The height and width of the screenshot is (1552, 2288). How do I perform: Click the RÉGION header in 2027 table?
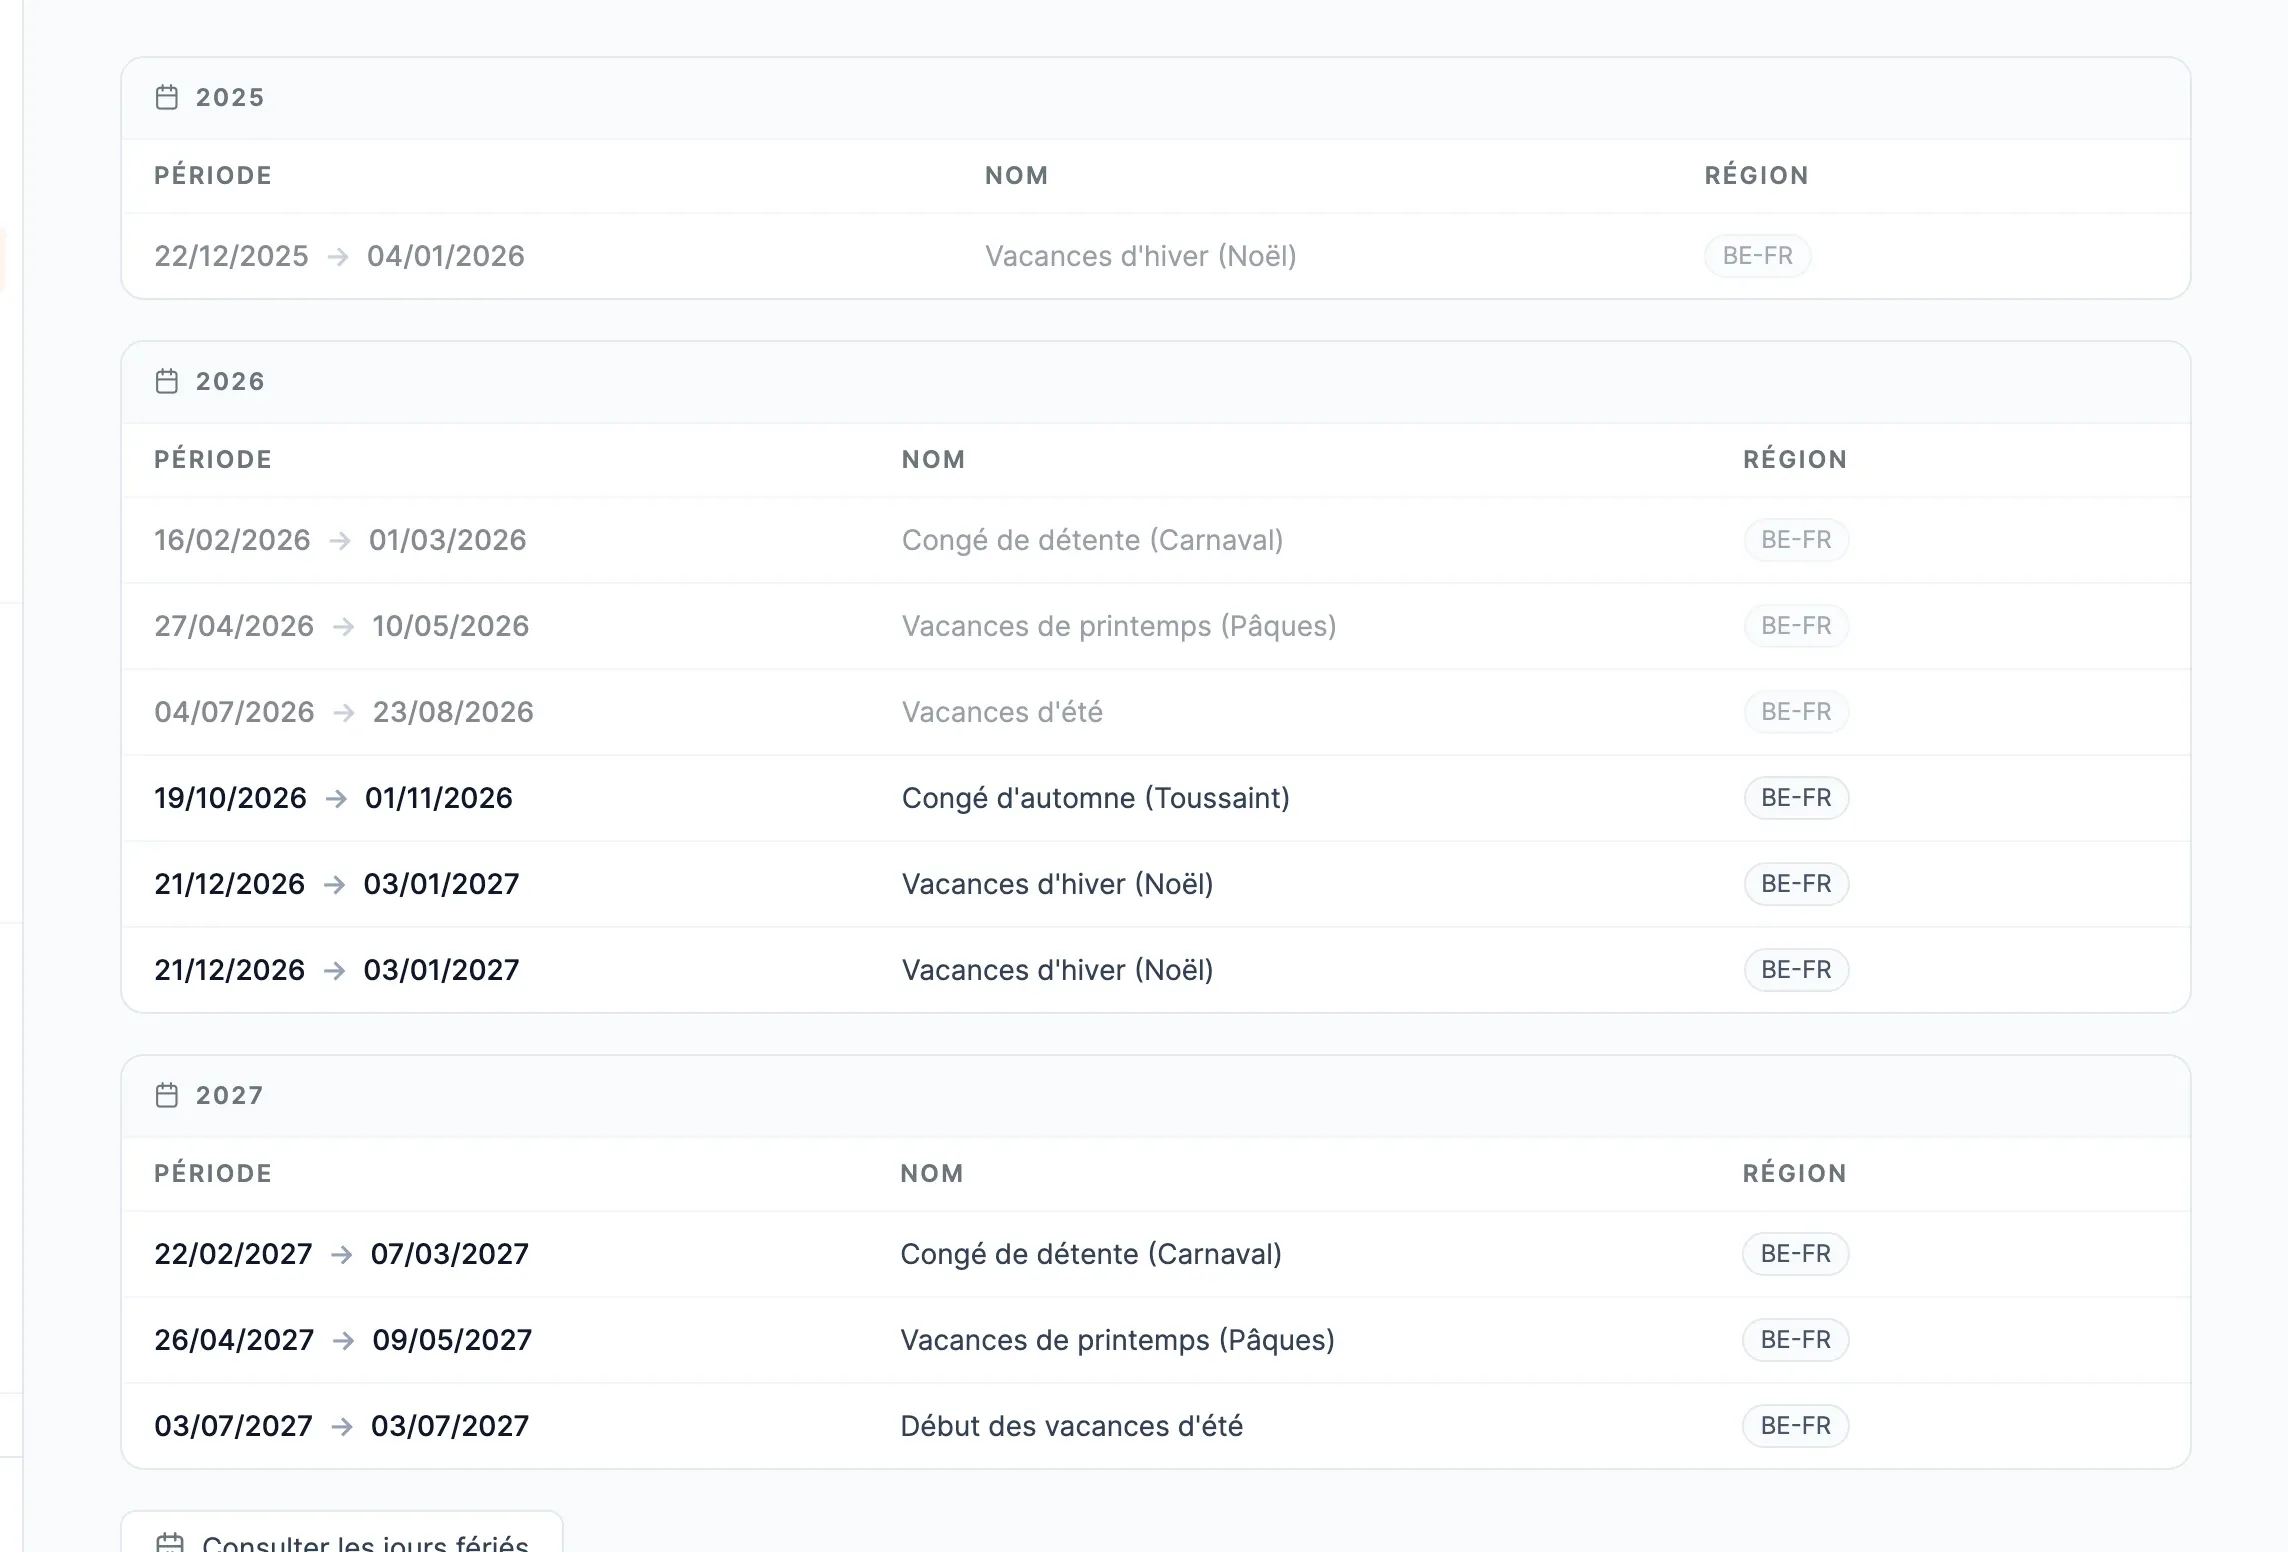[1795, 1173]
